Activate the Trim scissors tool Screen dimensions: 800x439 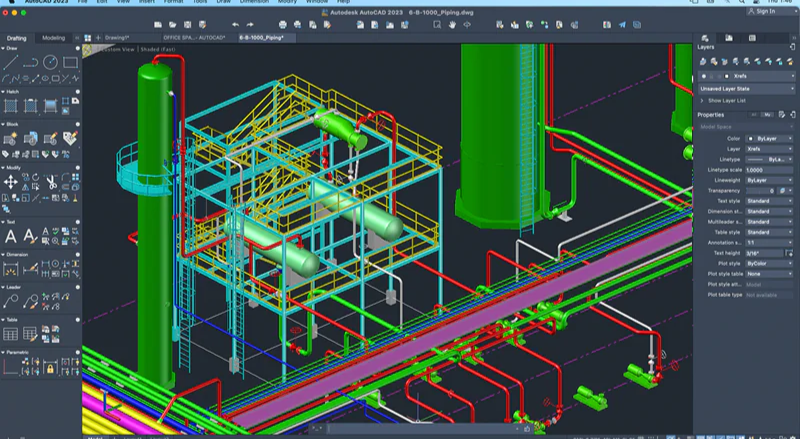50,182
